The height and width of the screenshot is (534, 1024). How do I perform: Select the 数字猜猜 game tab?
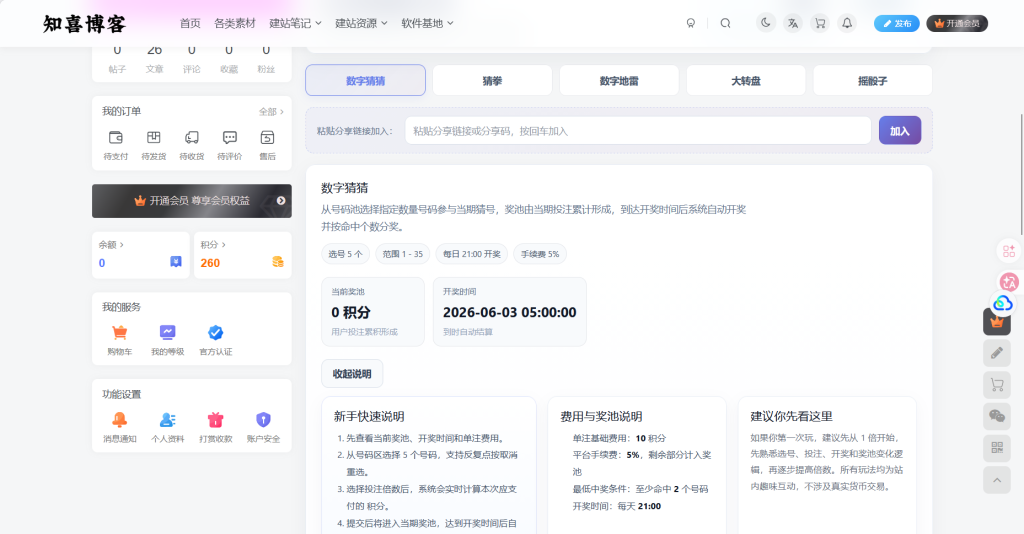coord(366,80)
